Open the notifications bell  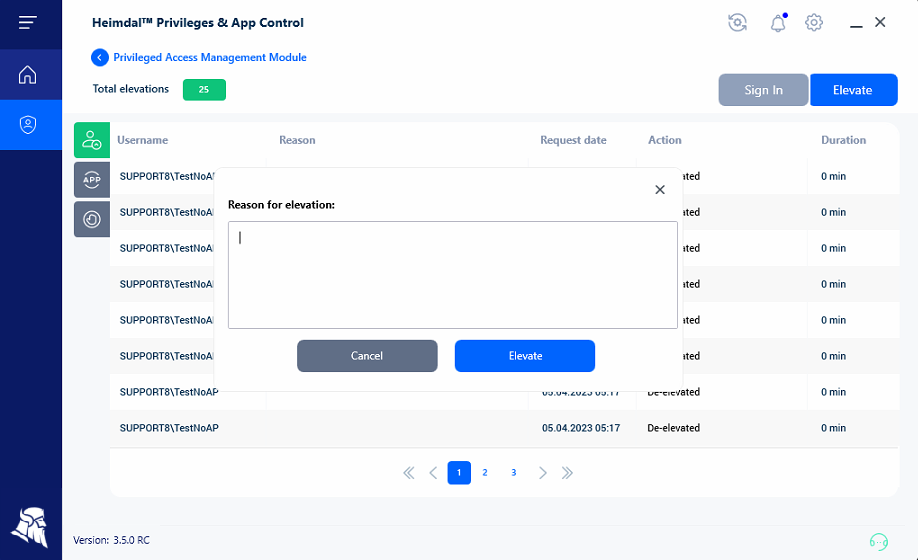coord(777,23)
